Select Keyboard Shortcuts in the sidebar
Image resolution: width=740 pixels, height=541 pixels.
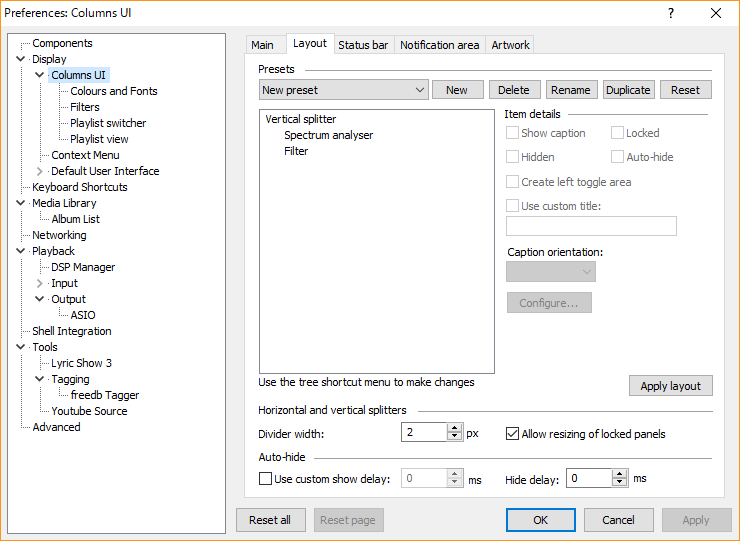click(80, 187)
